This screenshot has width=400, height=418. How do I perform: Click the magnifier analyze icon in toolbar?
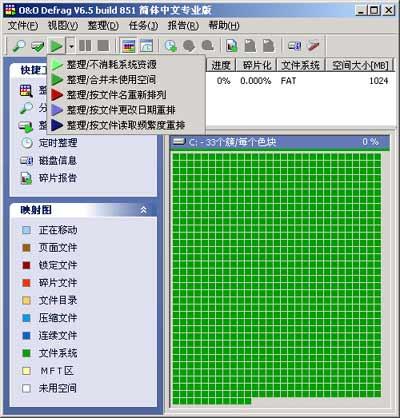(19, 46)
